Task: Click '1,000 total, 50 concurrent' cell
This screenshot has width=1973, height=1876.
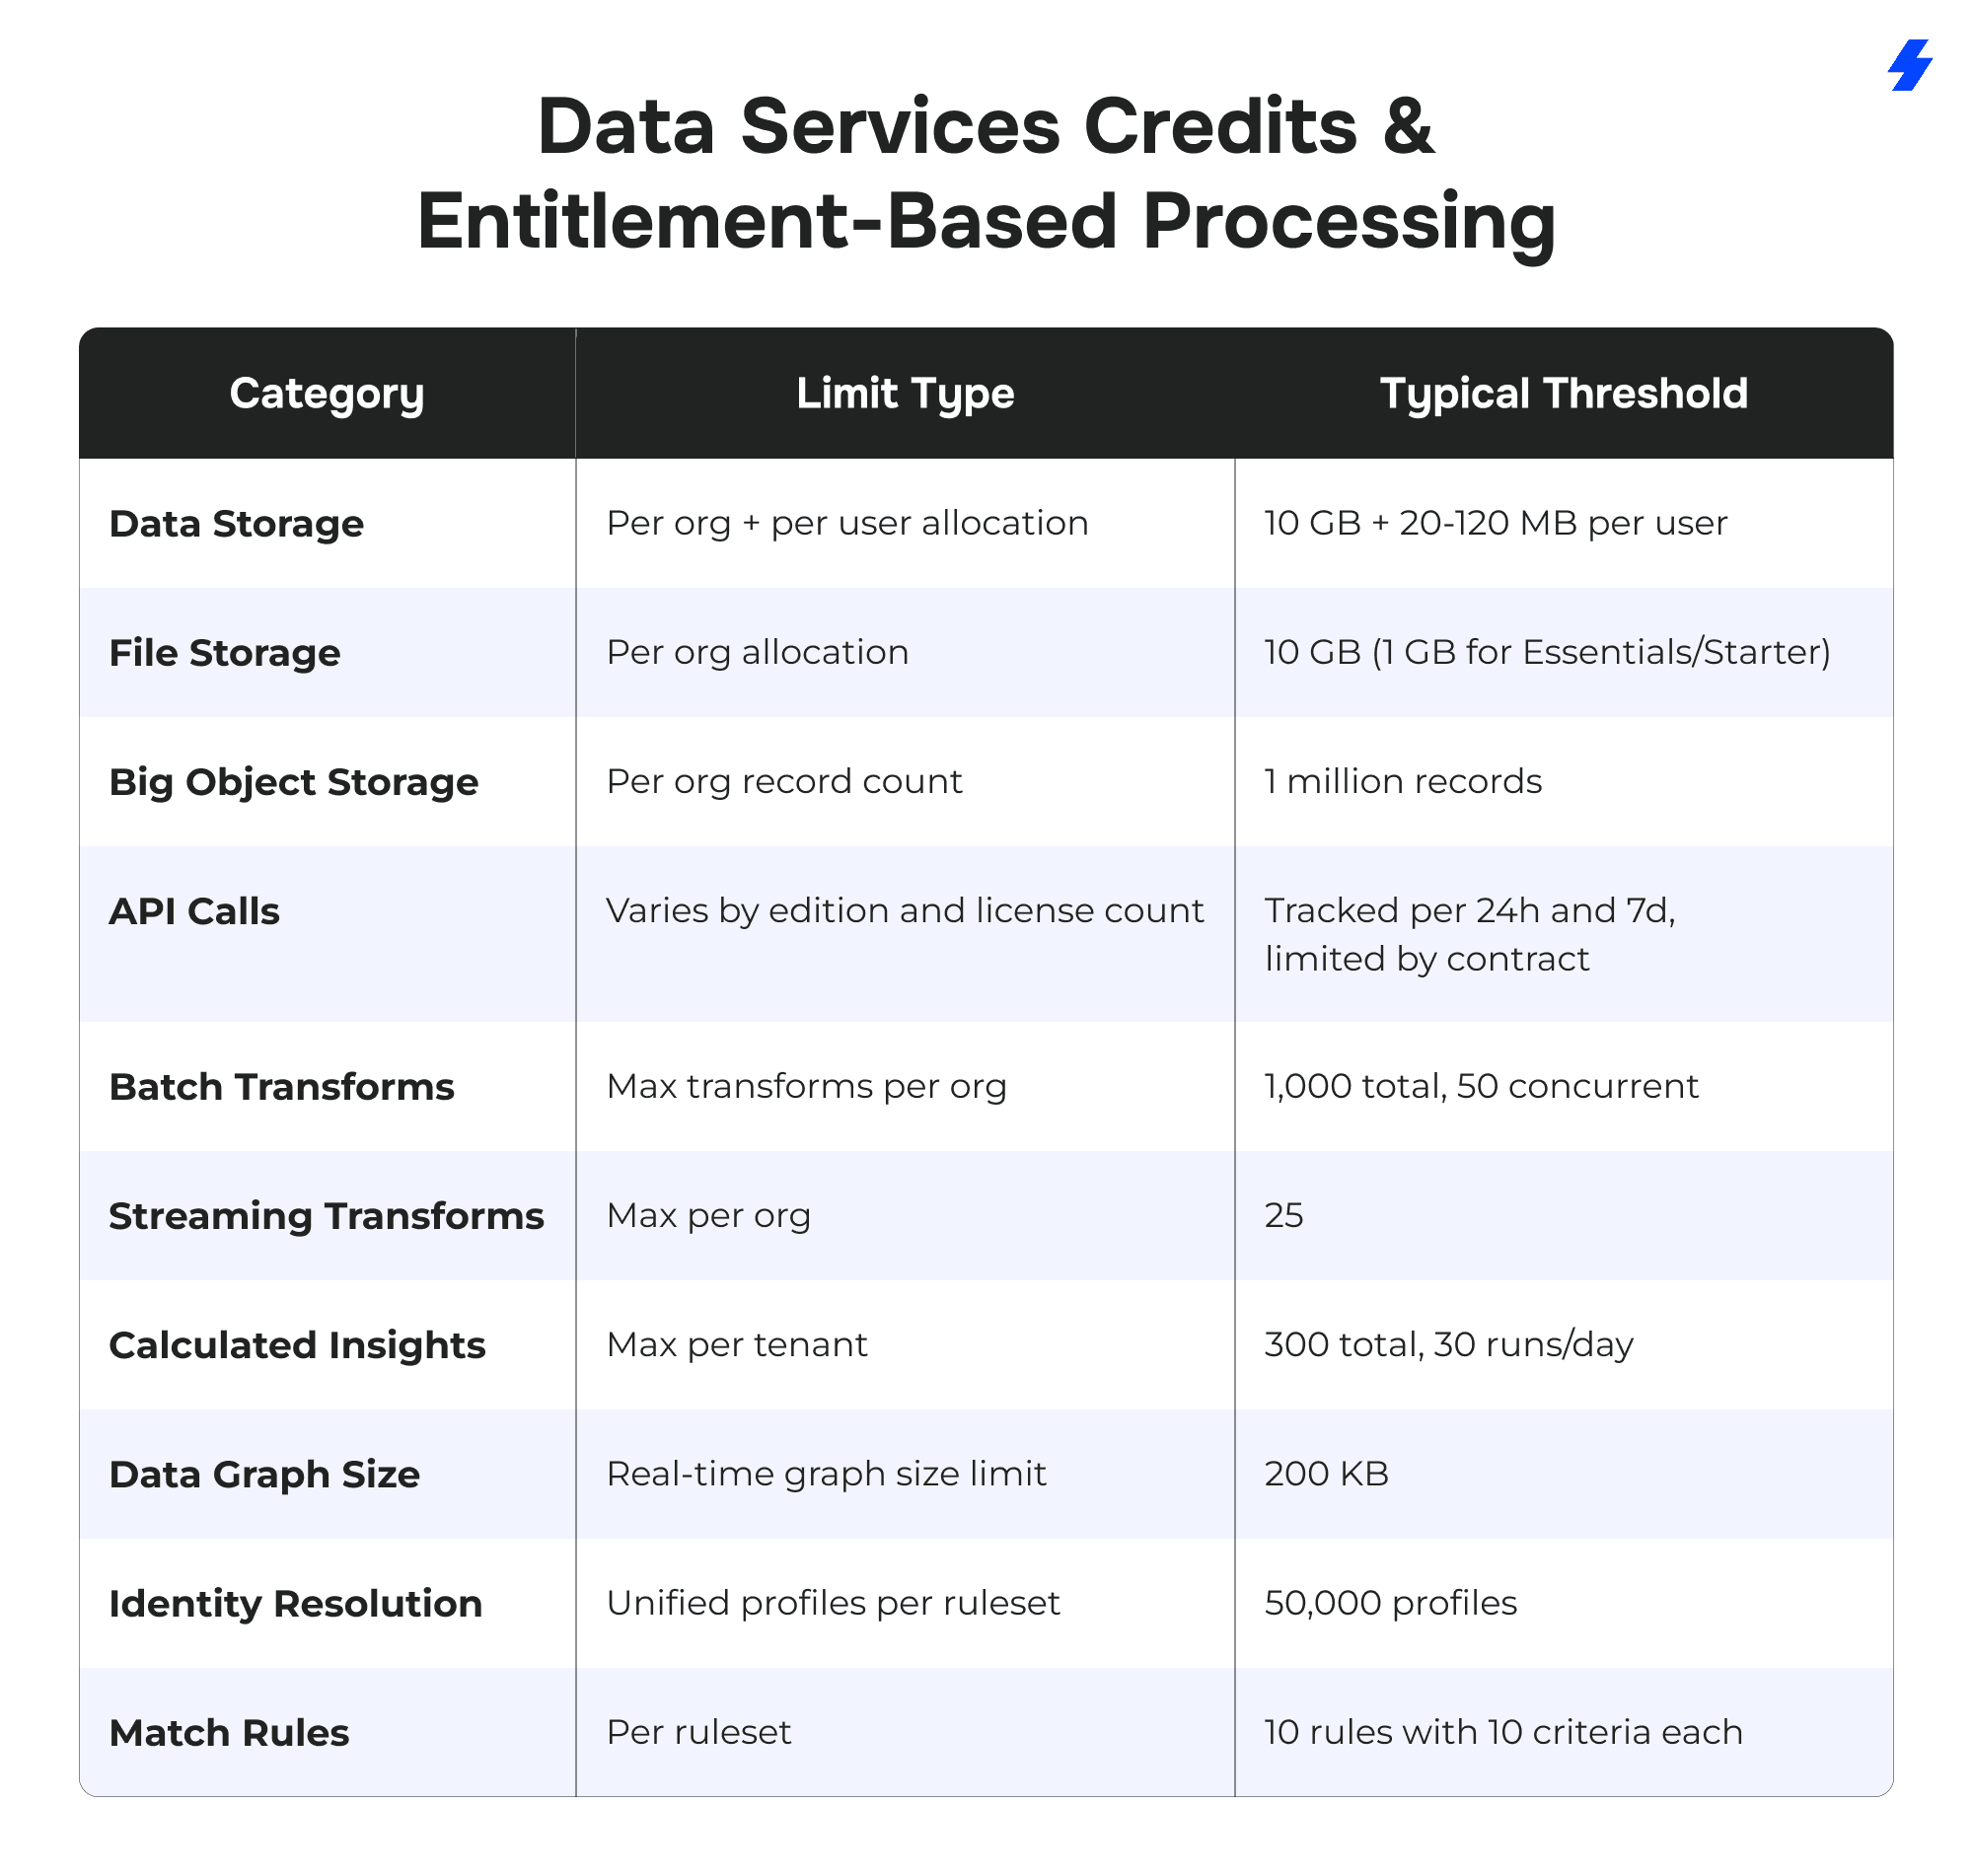Action: pos(1480,1086)
